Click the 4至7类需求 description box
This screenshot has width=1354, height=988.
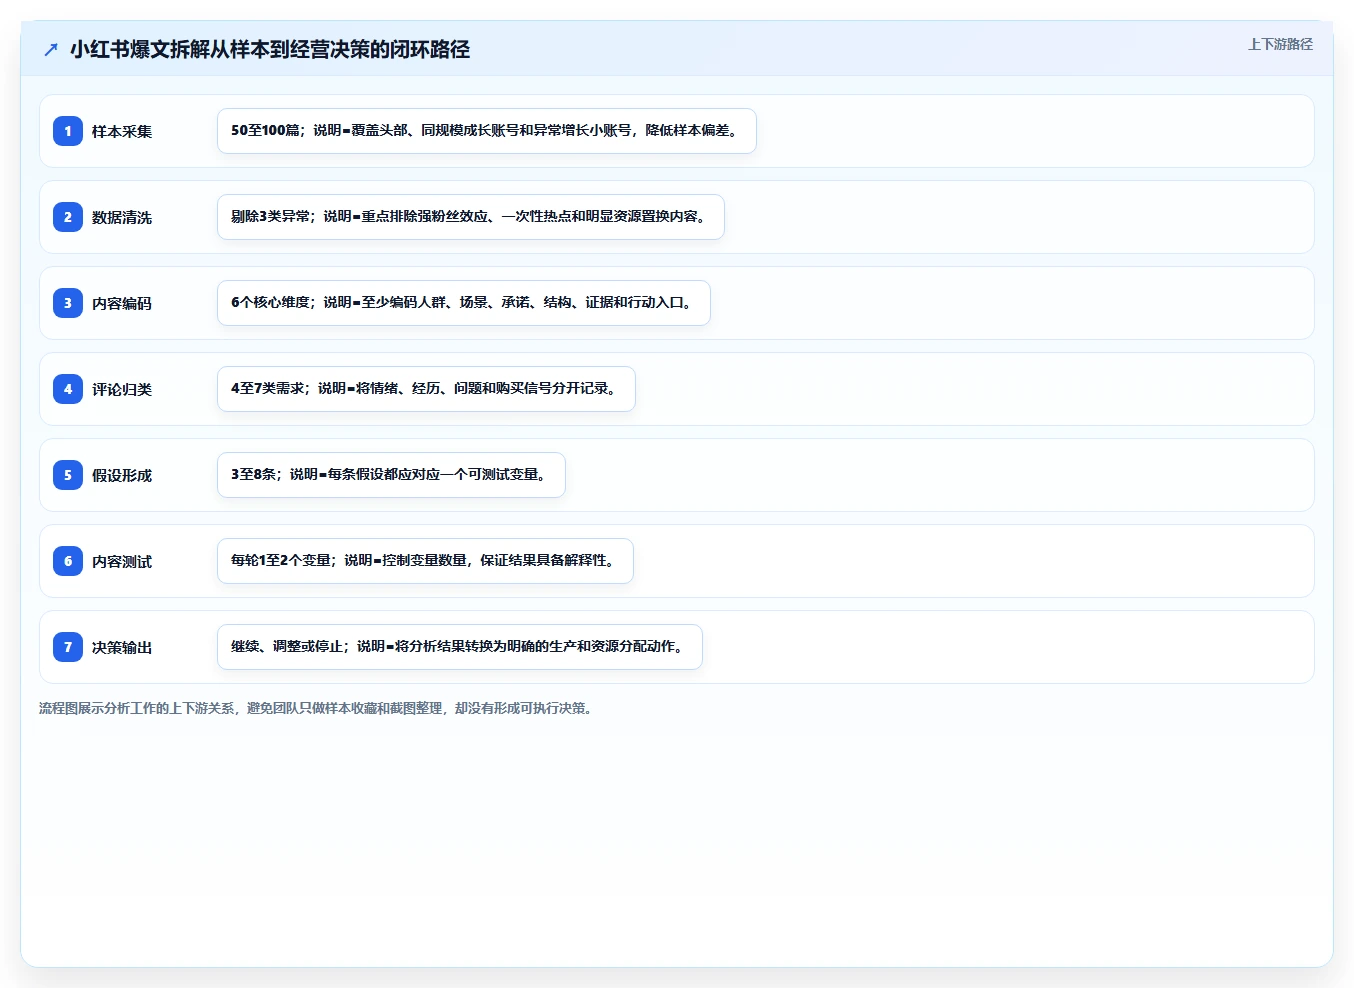pos(426,389)
